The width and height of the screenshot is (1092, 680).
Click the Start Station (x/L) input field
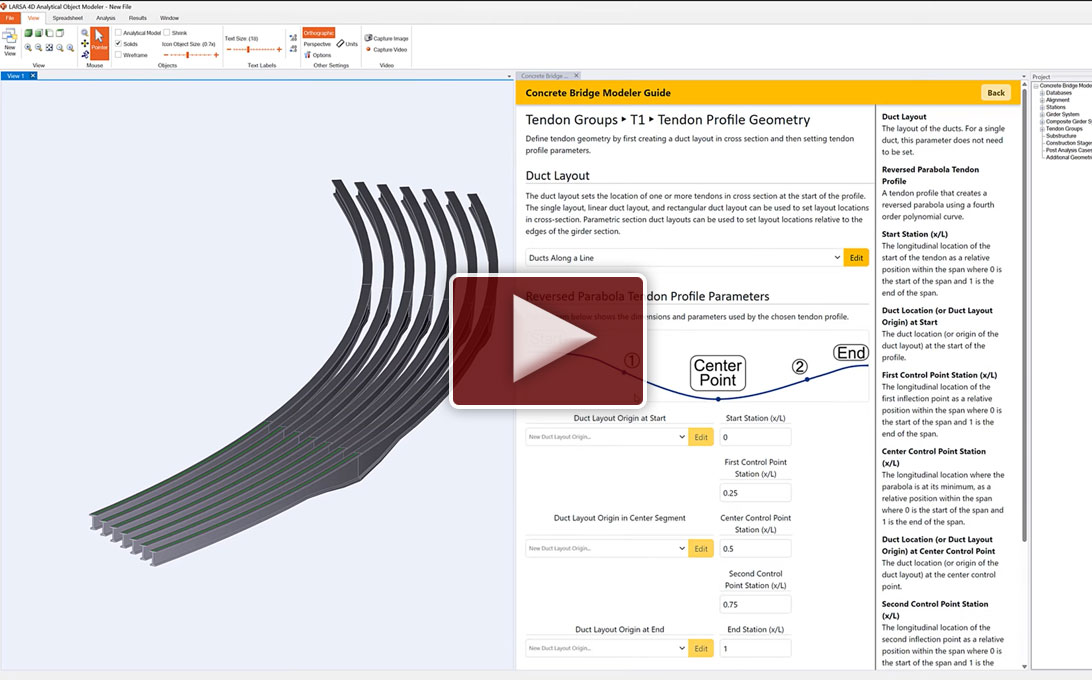tap(755, 437)
